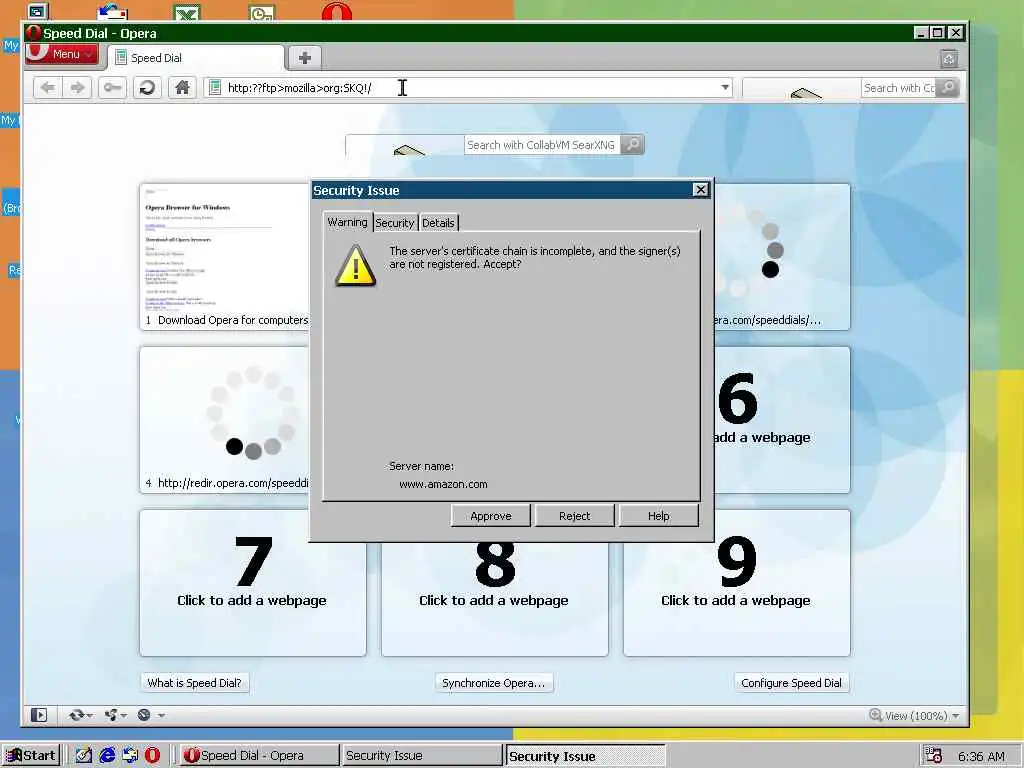This screenshot has width=1024, height=768.
Task: Click the Wand password key icon
Action: 112,88
